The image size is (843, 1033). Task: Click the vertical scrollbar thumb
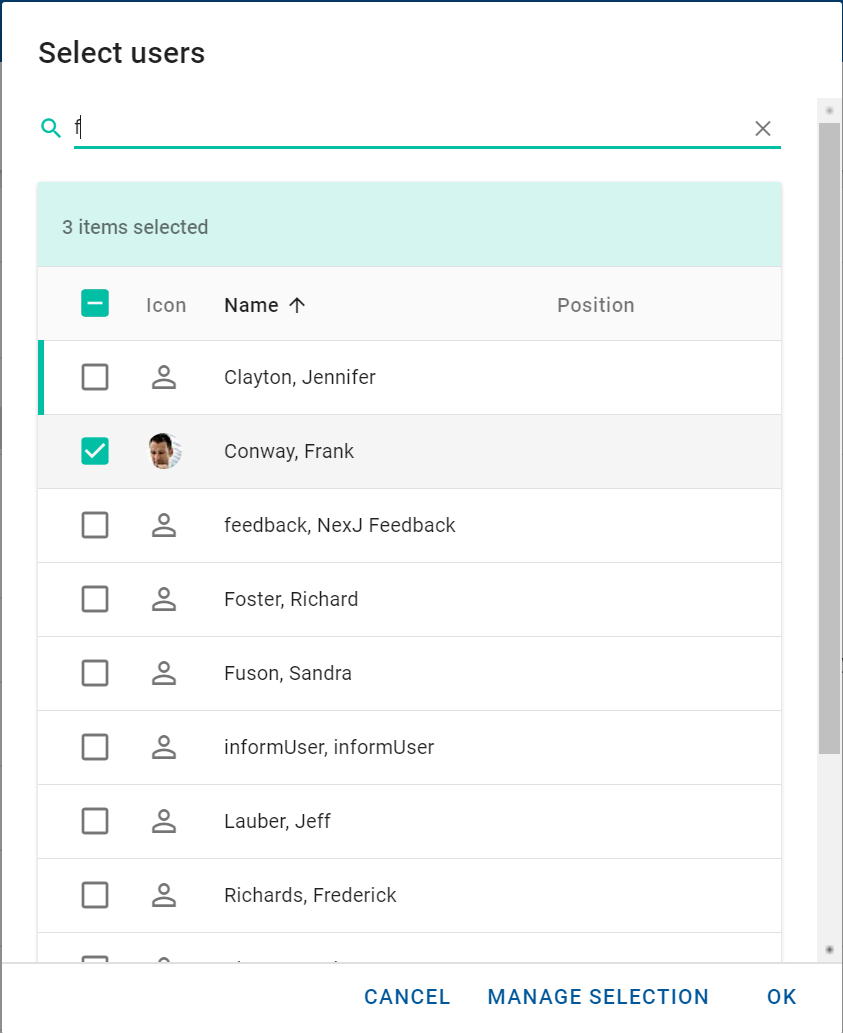pyautogui.click(x=829, y=438)
